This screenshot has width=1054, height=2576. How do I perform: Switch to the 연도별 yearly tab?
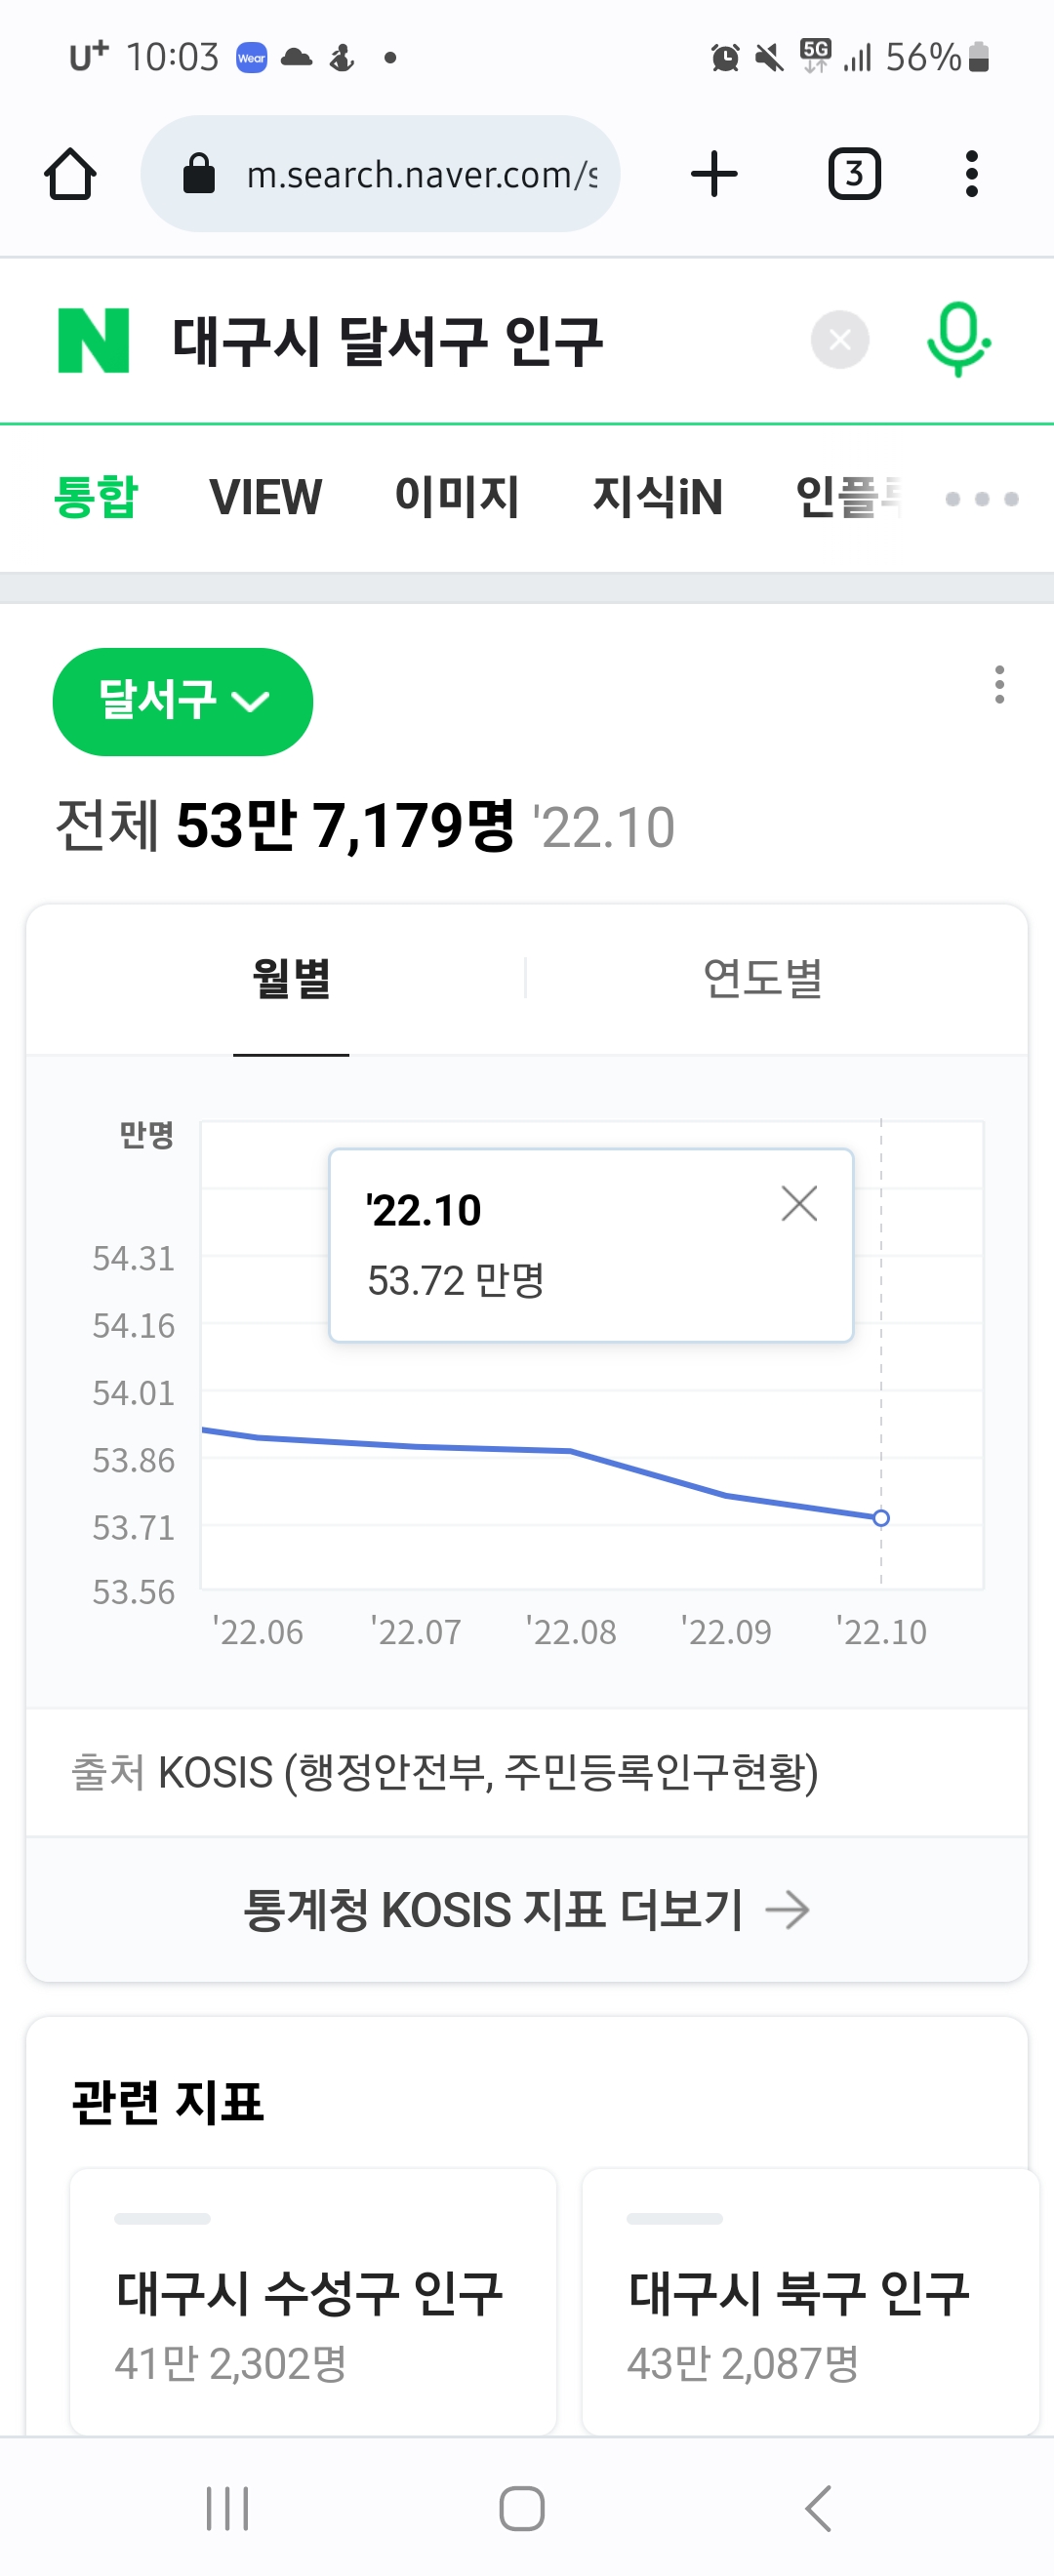762,978
